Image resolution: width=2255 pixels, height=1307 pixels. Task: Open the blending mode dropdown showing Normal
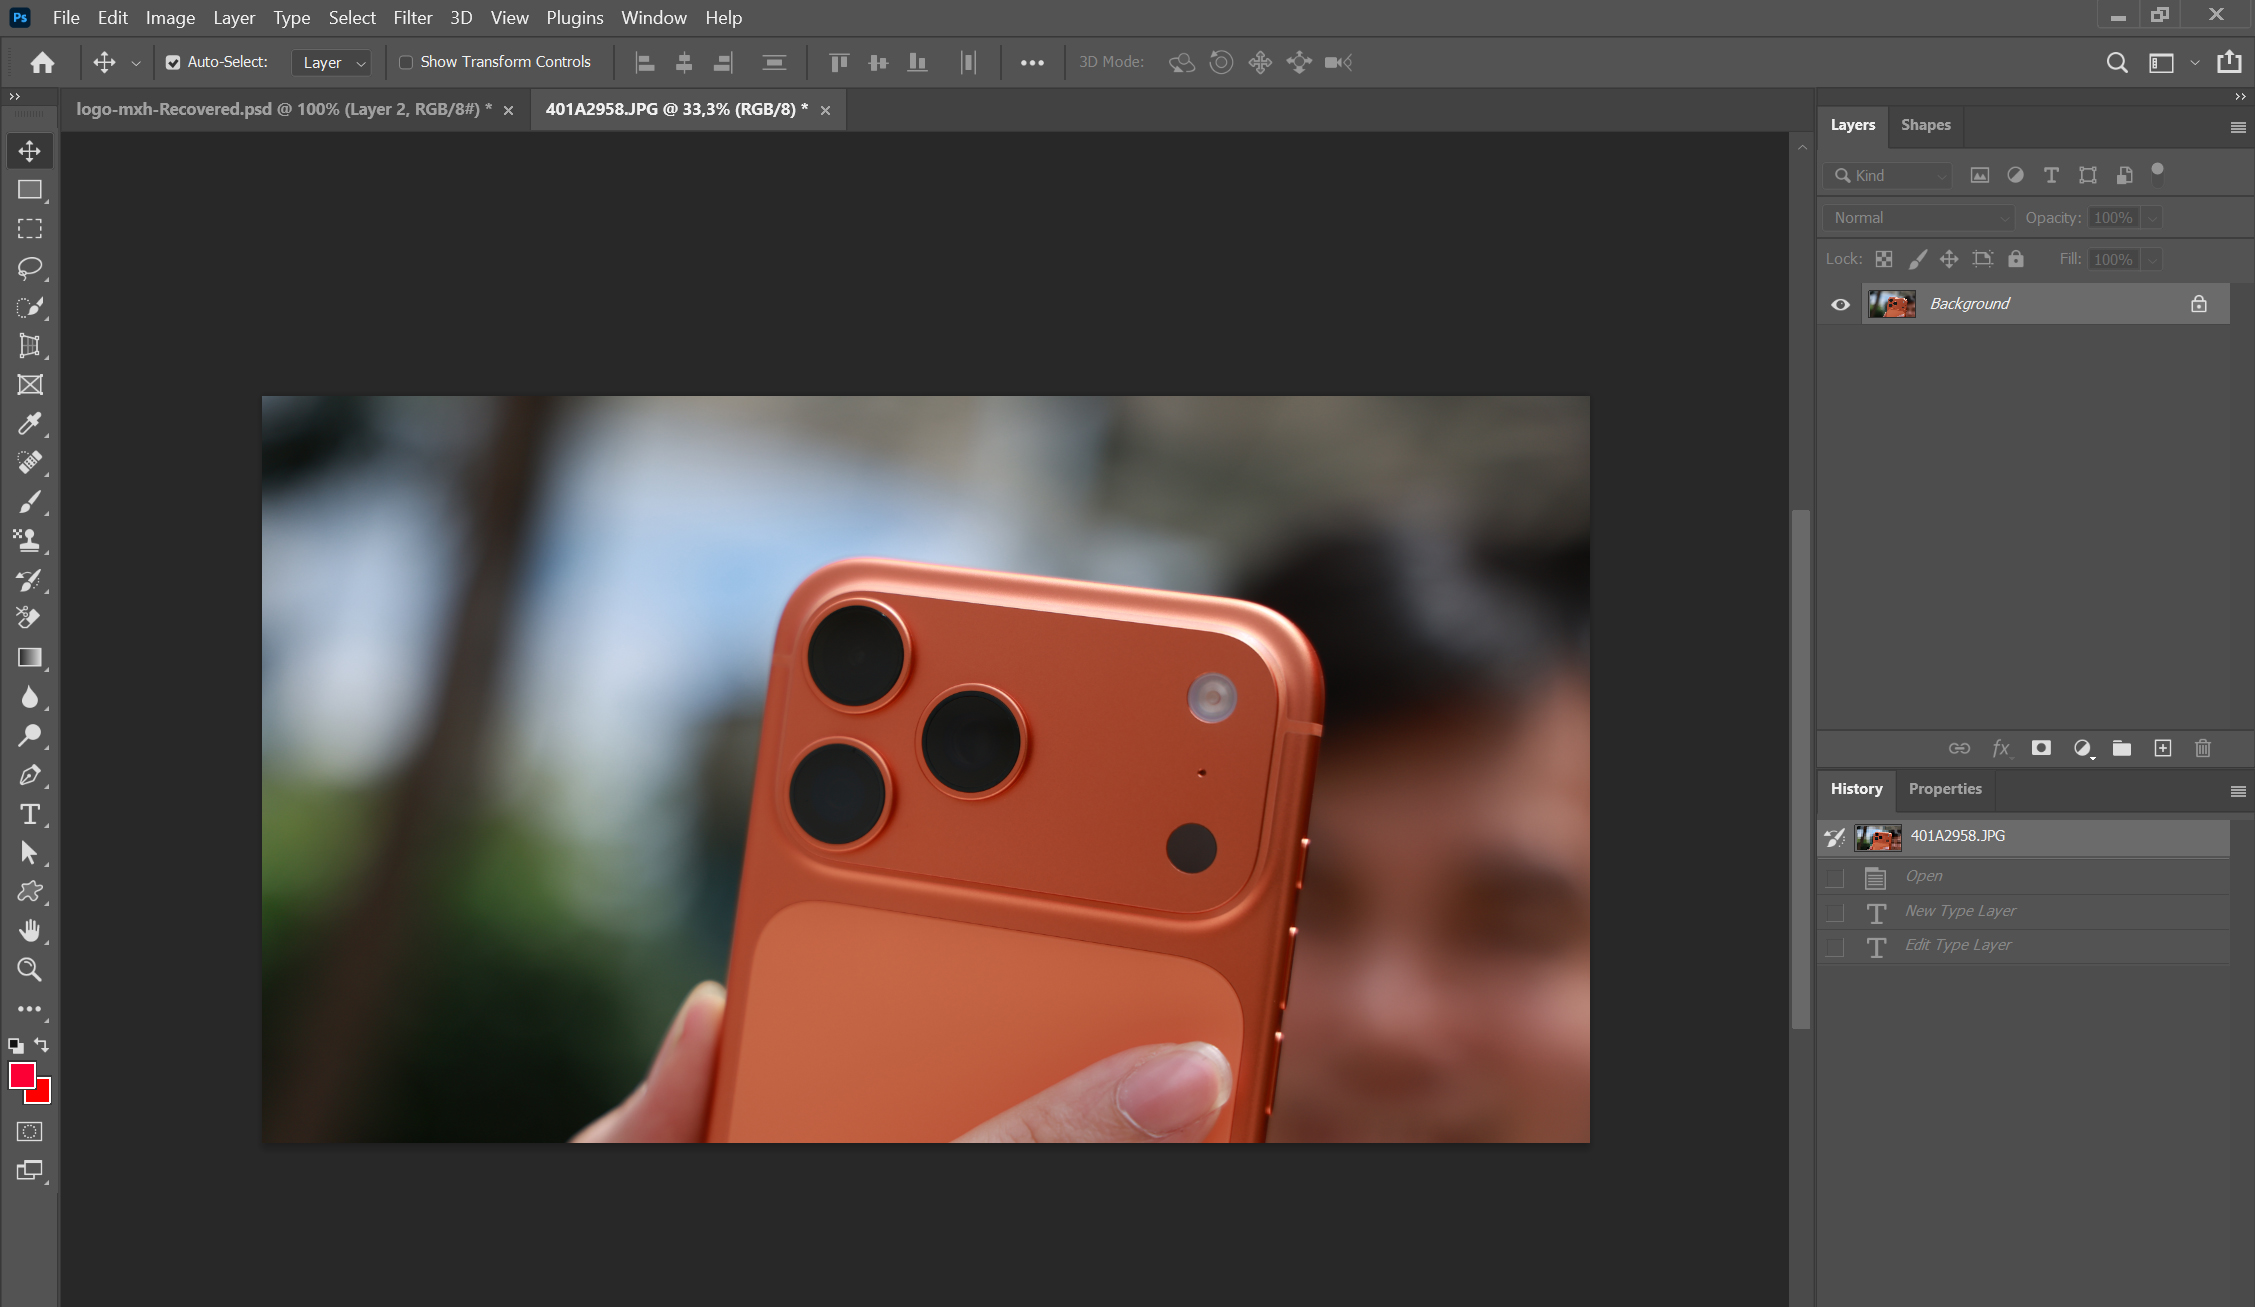(1917, 217)
